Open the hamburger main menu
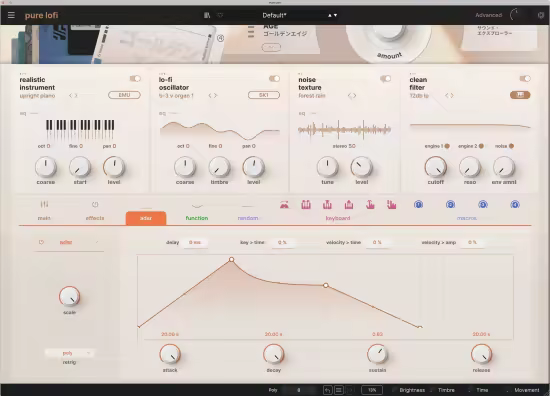Viewport: 550px width, 396px height. pyautogui.click(x=11, y=15)
